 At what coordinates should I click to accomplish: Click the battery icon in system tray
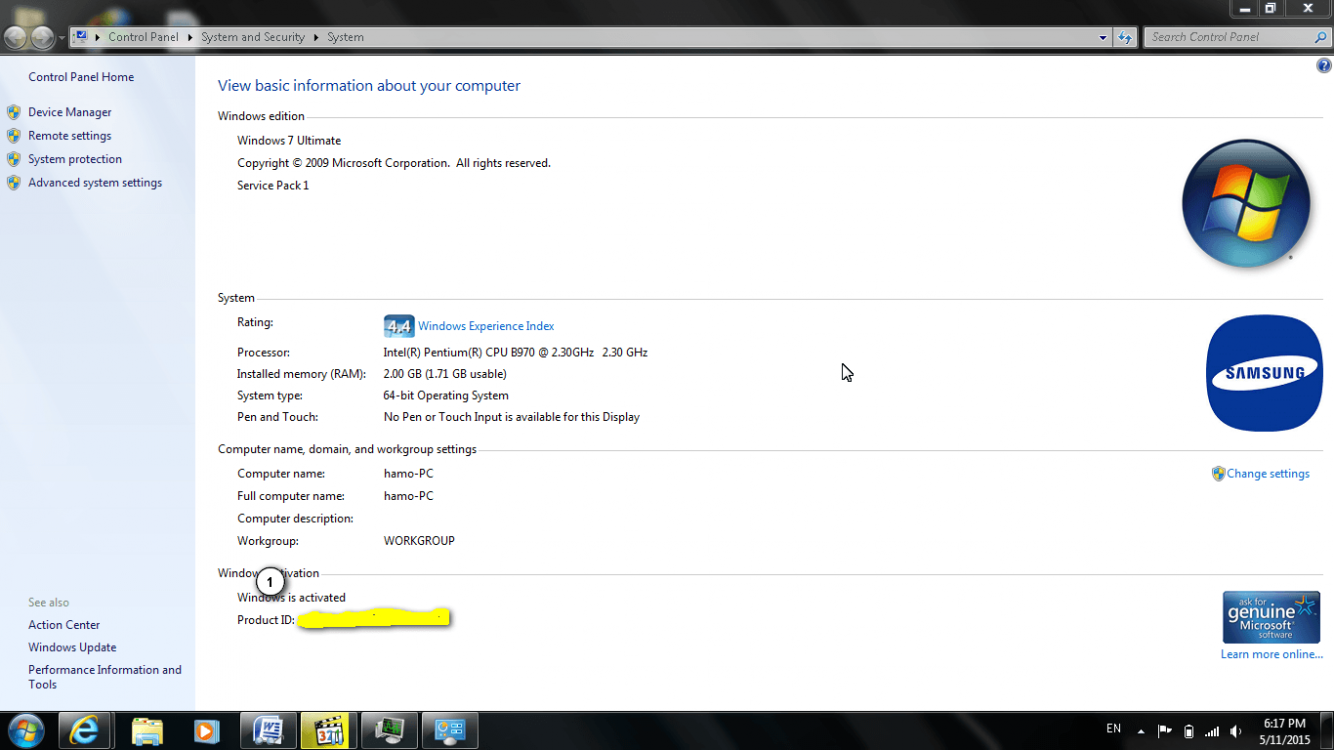click(x=1188, y=731)
